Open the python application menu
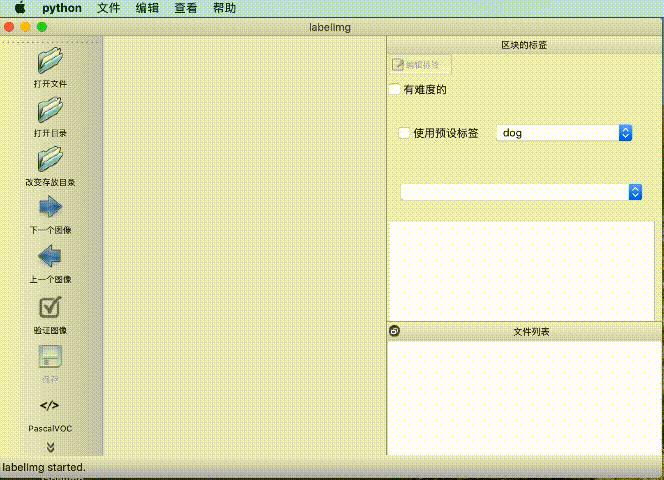Screen dimensions: 664x480 pos(62,8)
